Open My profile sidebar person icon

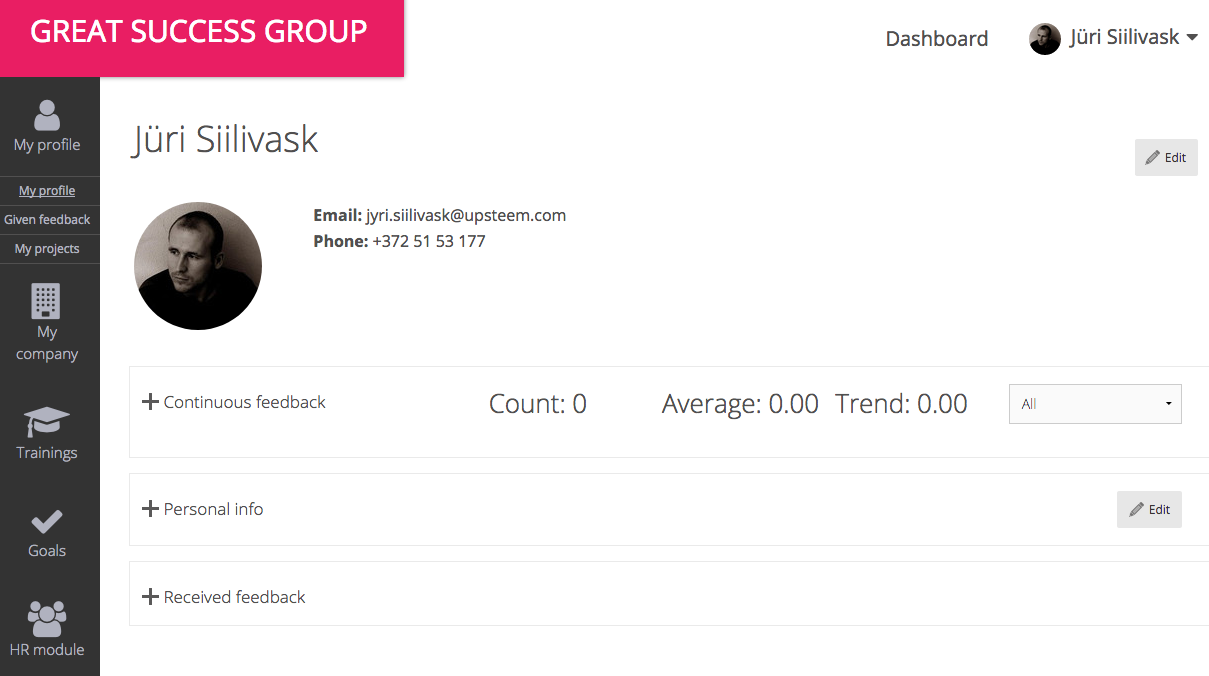pos(47,115)
